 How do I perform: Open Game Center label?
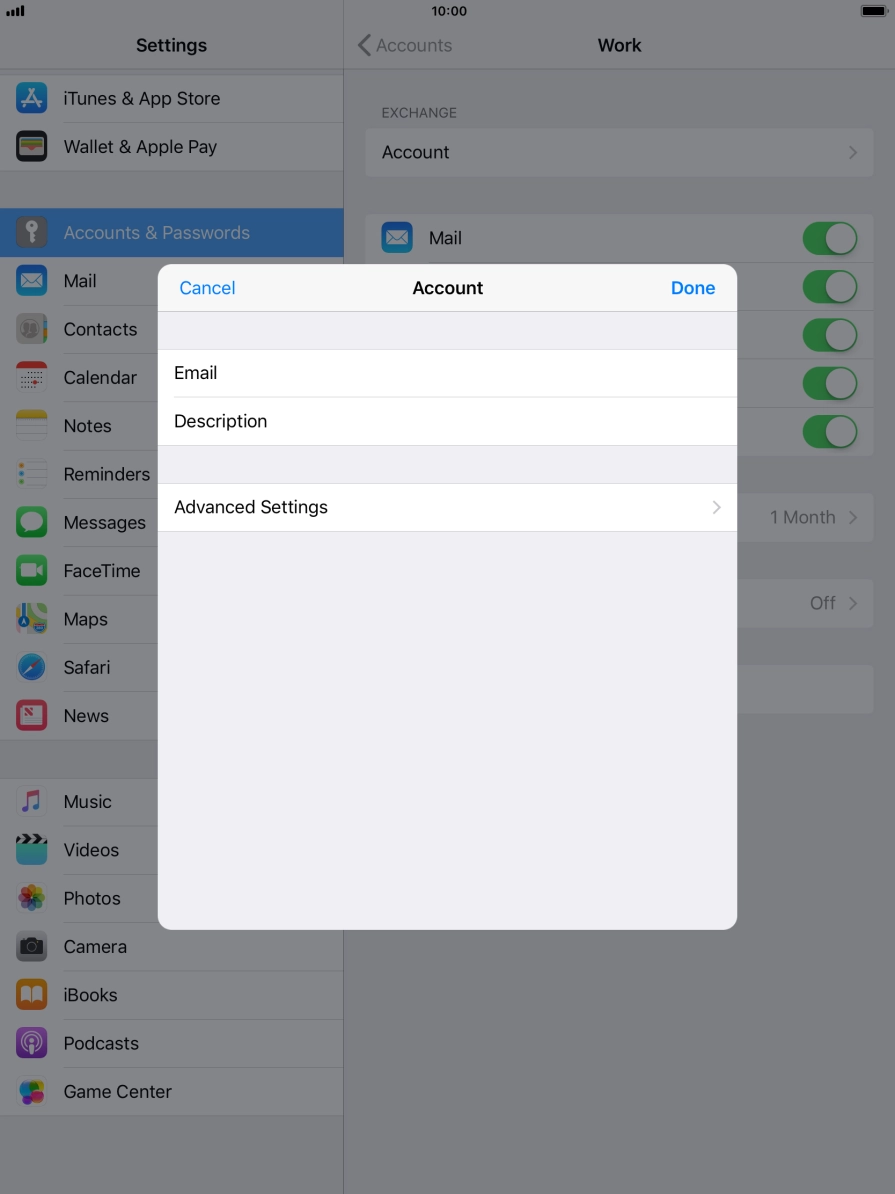pos(117,1091)
